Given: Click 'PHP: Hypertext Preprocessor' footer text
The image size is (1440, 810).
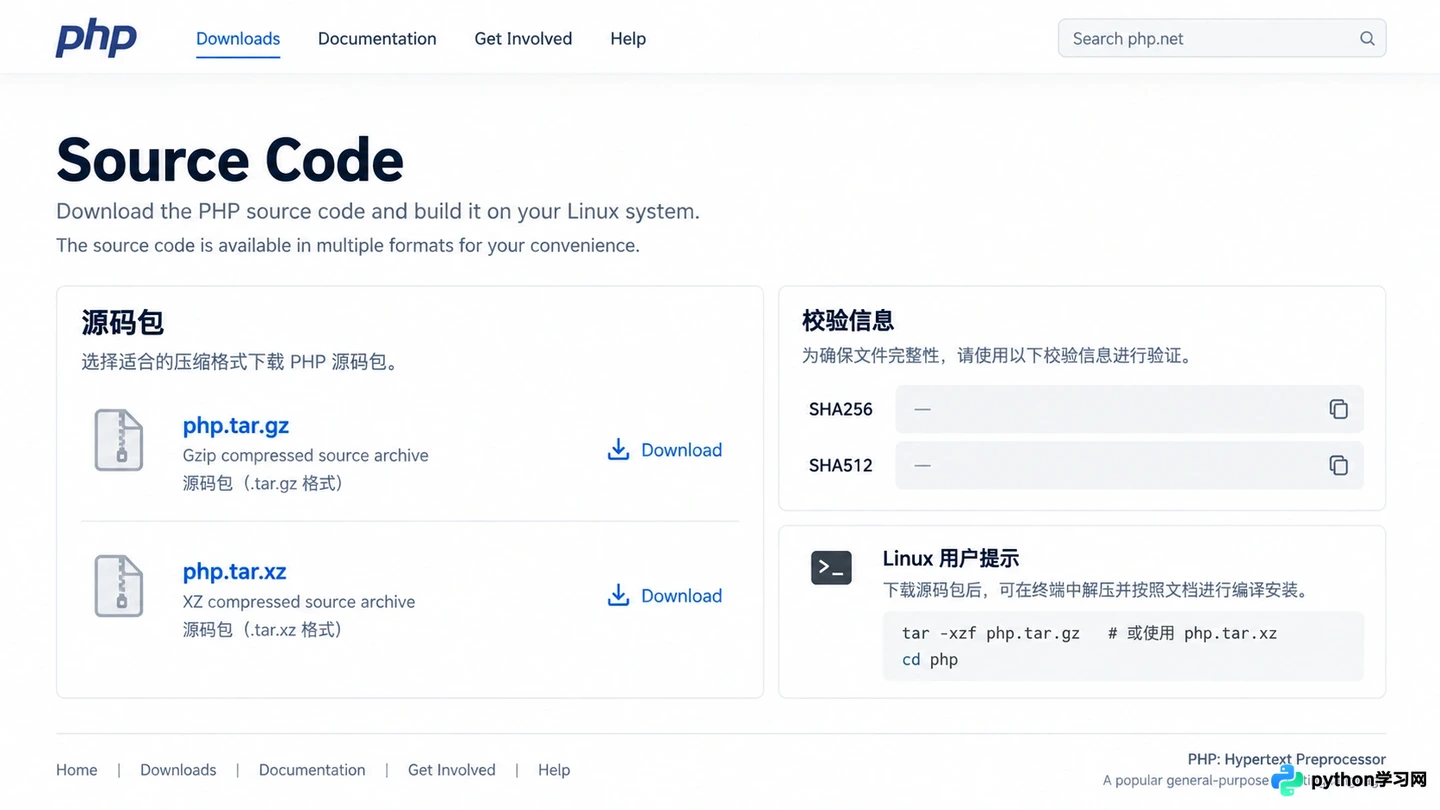Looking at the screenshot, I should 1287,759.
